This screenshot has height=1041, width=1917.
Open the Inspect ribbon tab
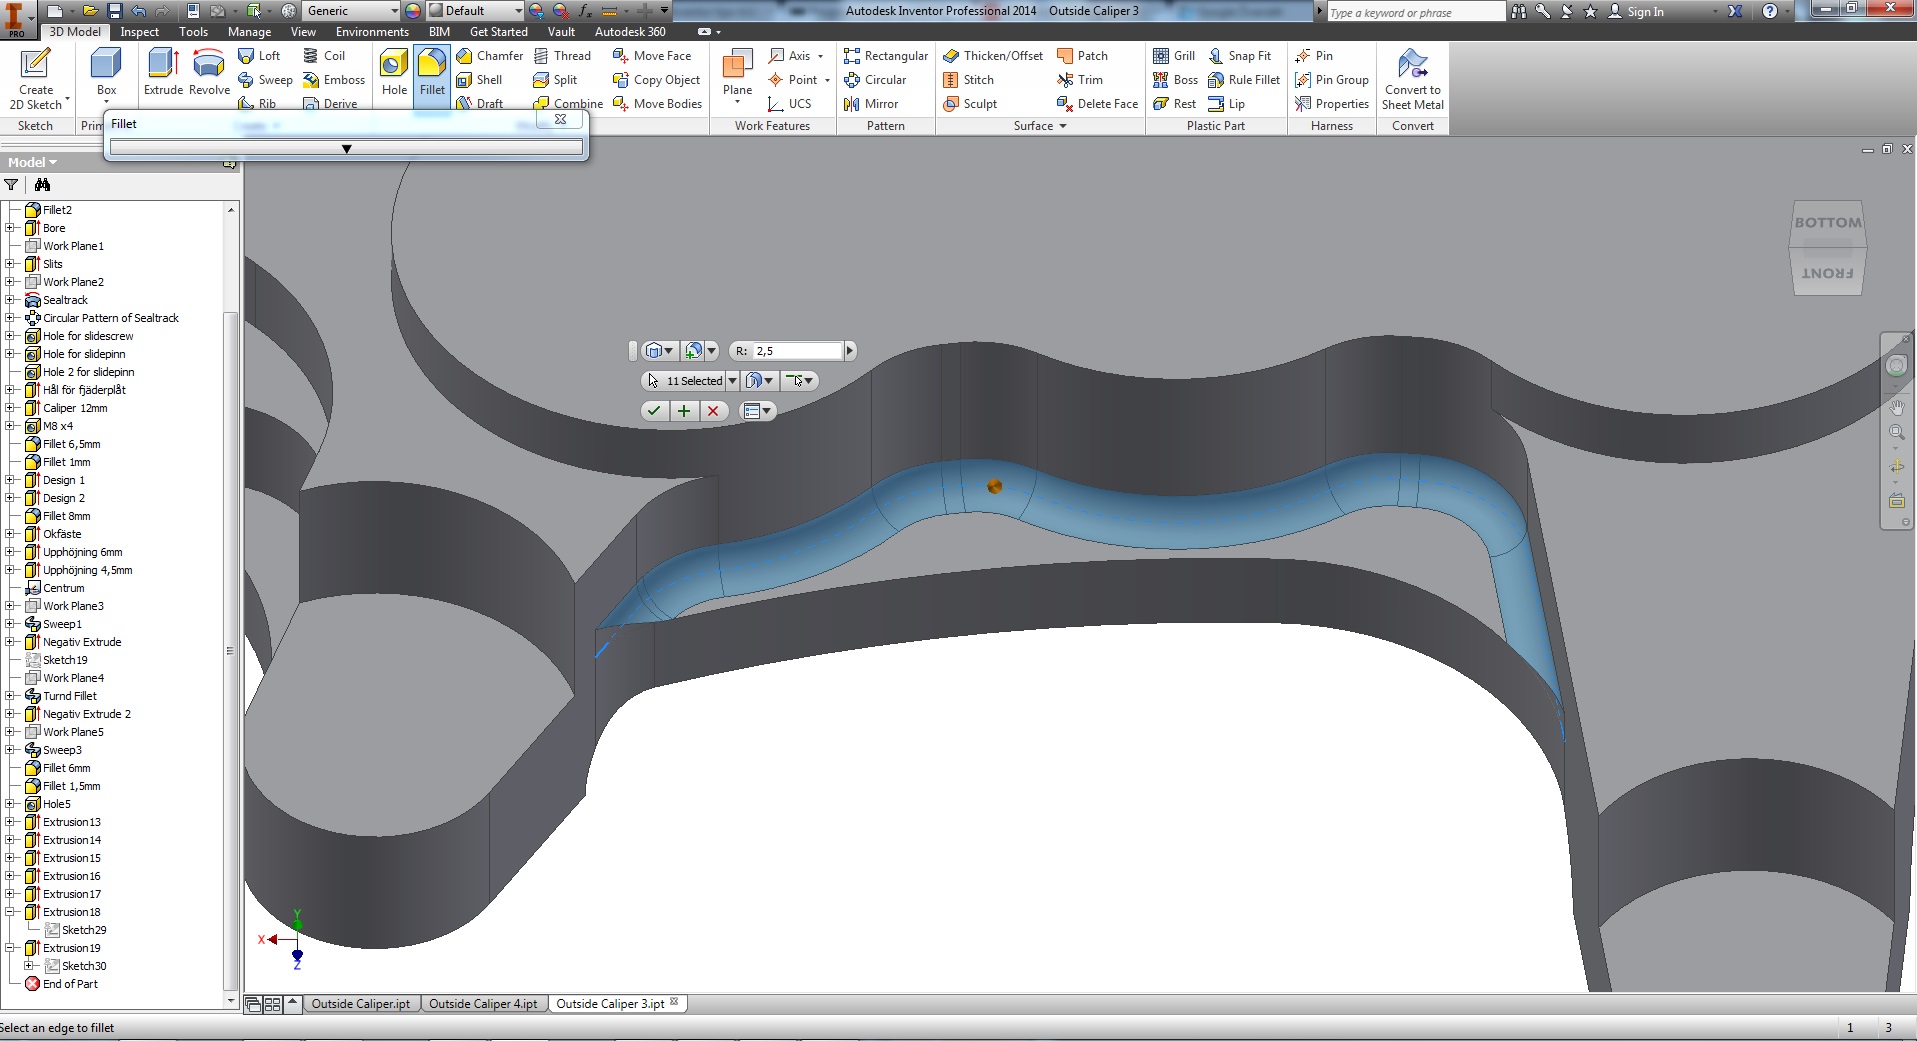point(140,32)
